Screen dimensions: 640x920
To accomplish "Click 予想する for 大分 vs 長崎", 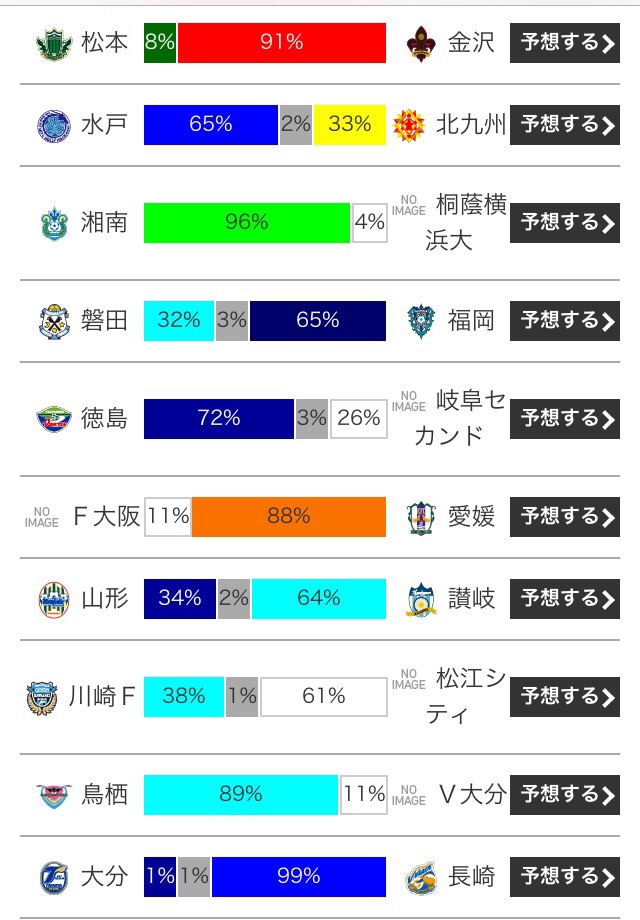I will (564, 877).
